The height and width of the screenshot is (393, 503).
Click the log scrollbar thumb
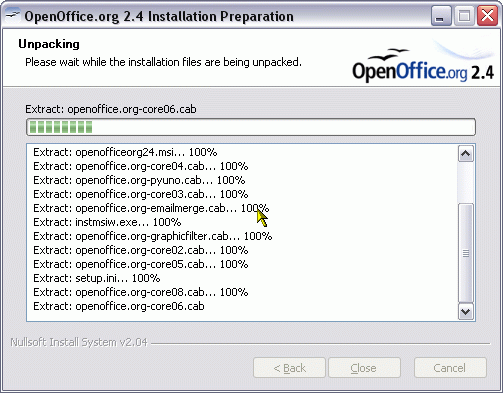pos(465,253)
